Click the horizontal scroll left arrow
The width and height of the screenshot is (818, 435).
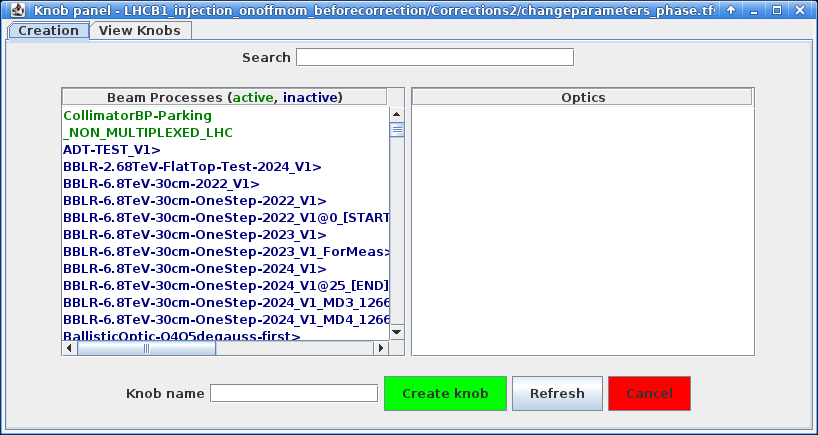69,348
